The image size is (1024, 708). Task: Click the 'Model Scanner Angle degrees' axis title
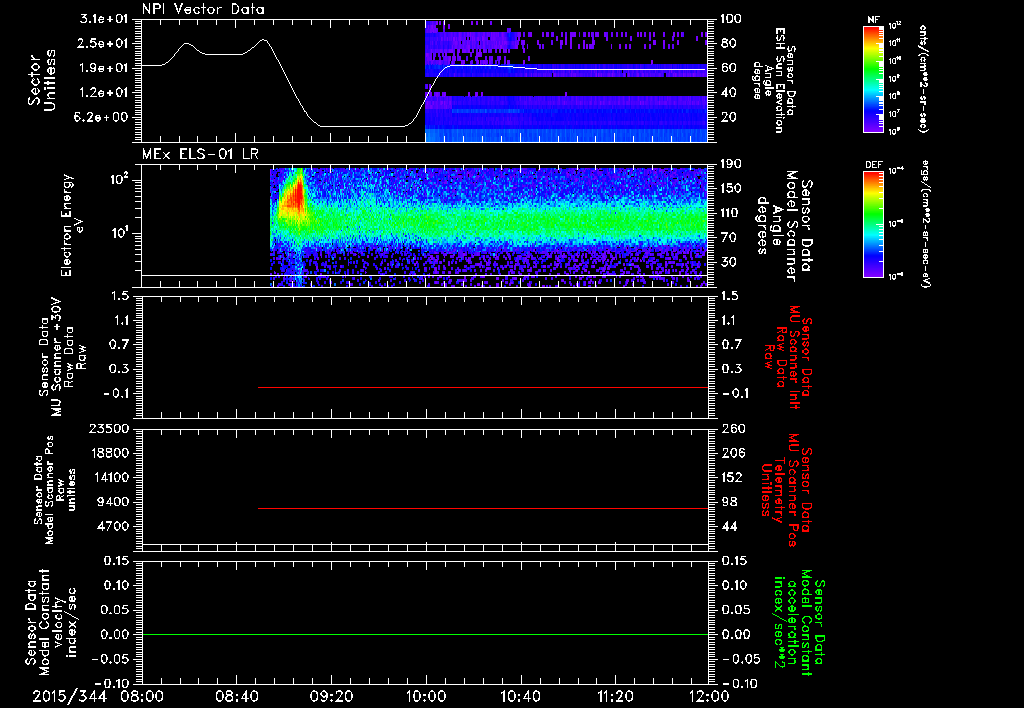coord(784,226)
